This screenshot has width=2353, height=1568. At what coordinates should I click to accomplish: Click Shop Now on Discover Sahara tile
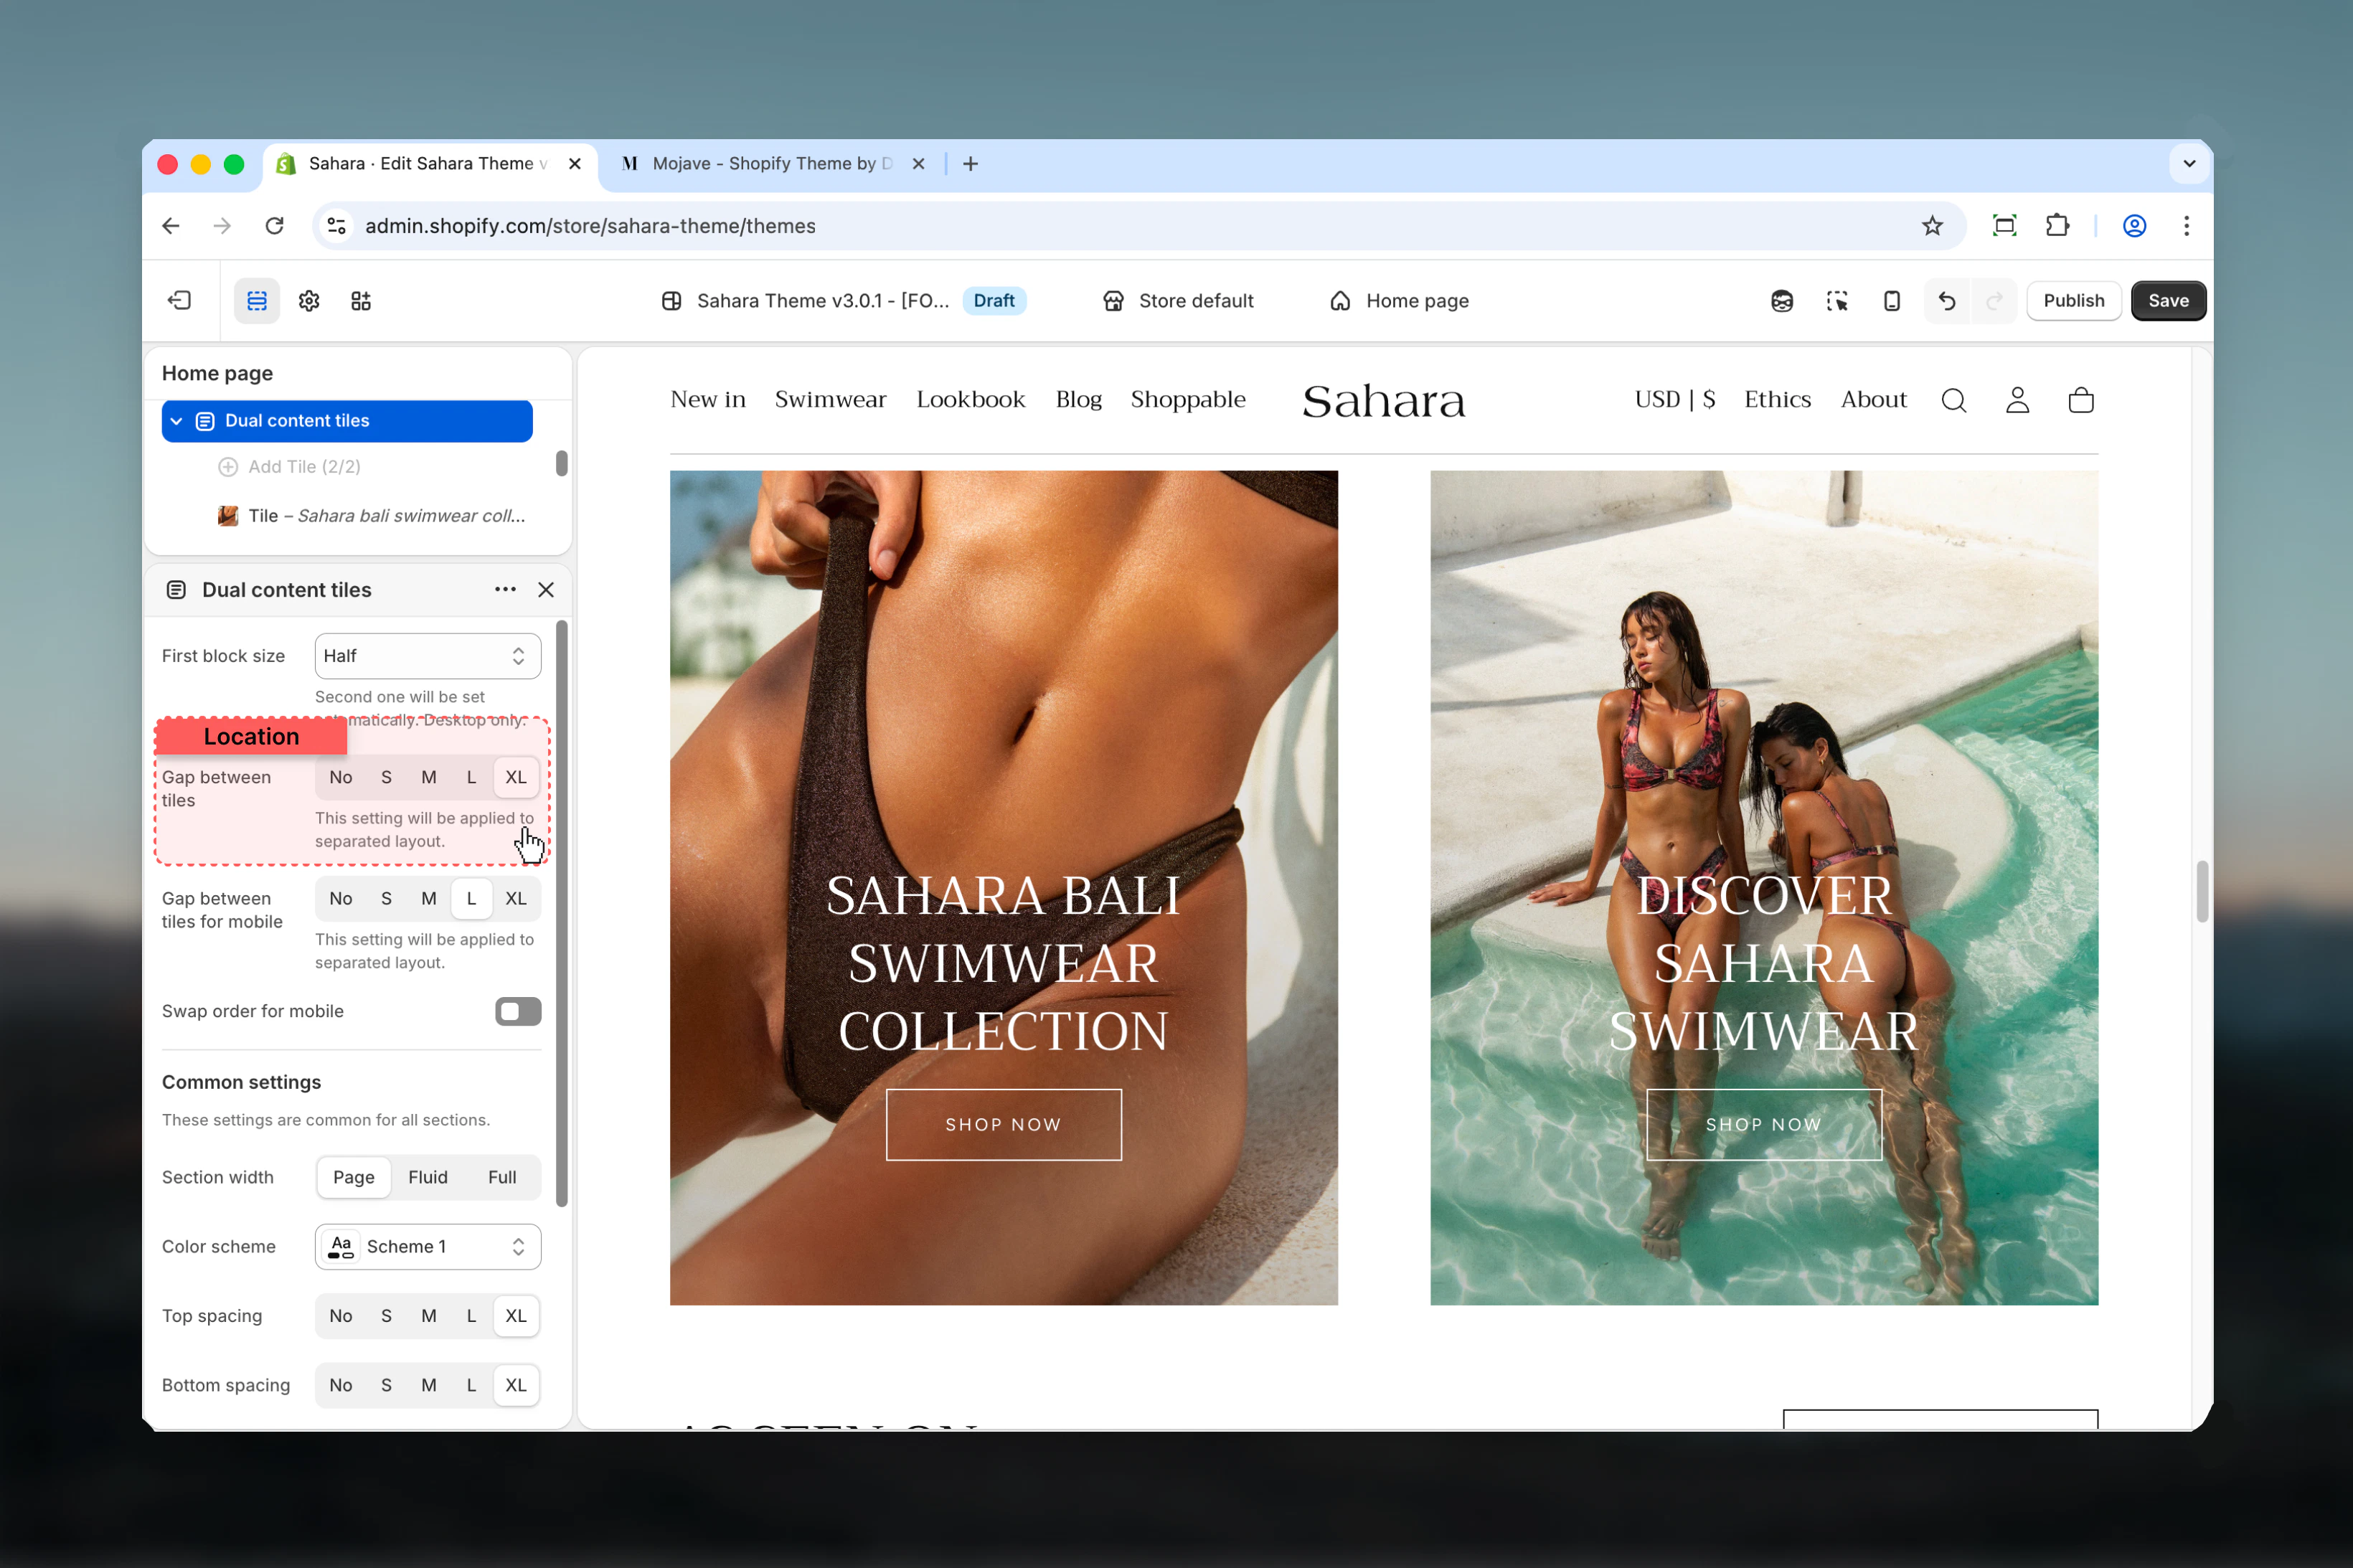(1763, 1124)
